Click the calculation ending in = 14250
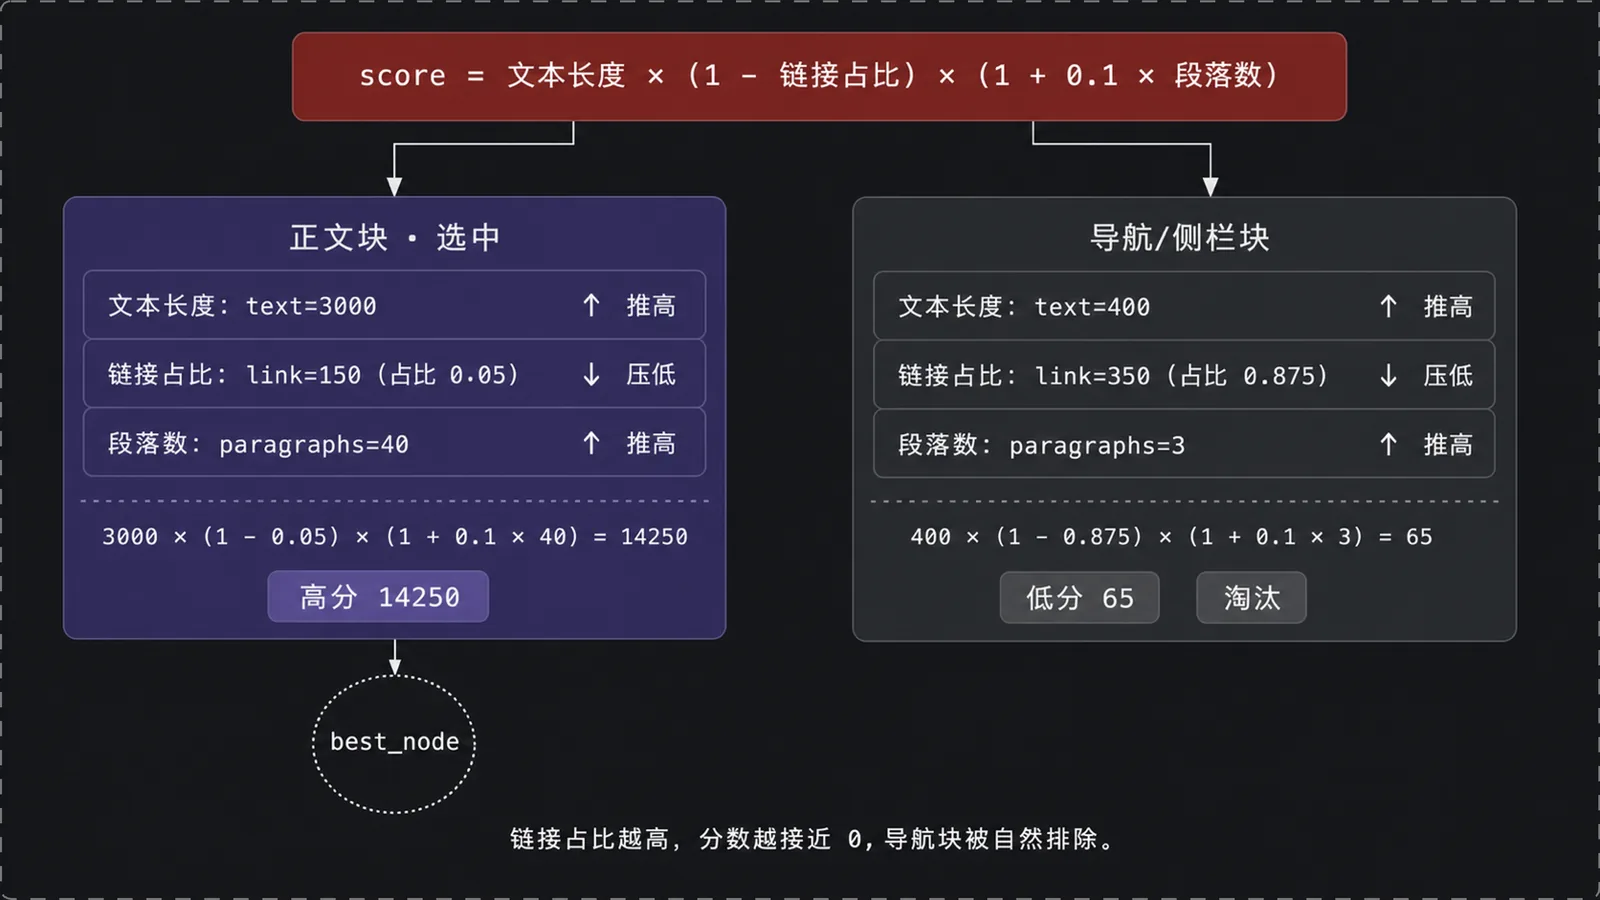Screen dimensions: 1600x900 (395, 537)
